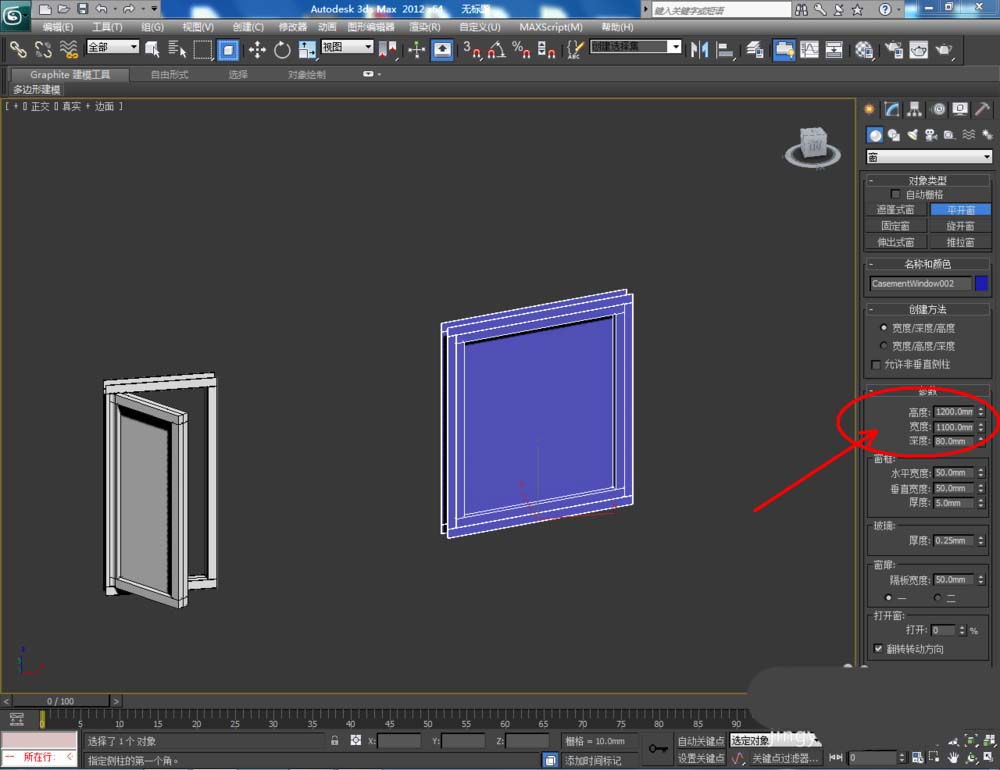Screen dimensions: 1000x770
Task: Enable 允许非垂直侧柱 checkbox
Action: tap(876, 364)
